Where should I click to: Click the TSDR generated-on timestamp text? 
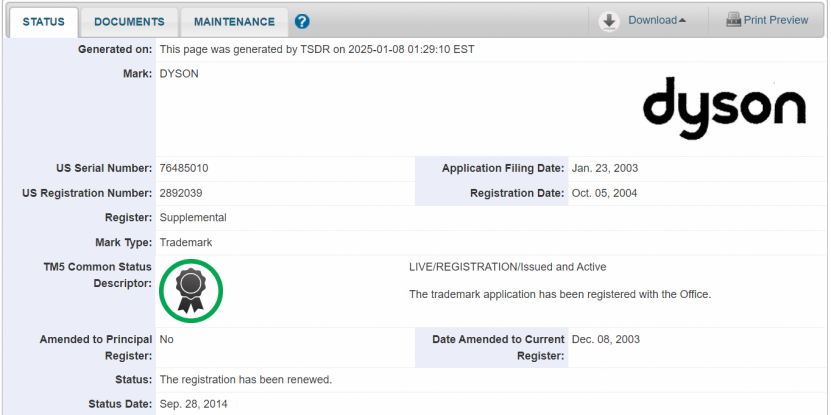pyautogui.click(x=317, y=50)
